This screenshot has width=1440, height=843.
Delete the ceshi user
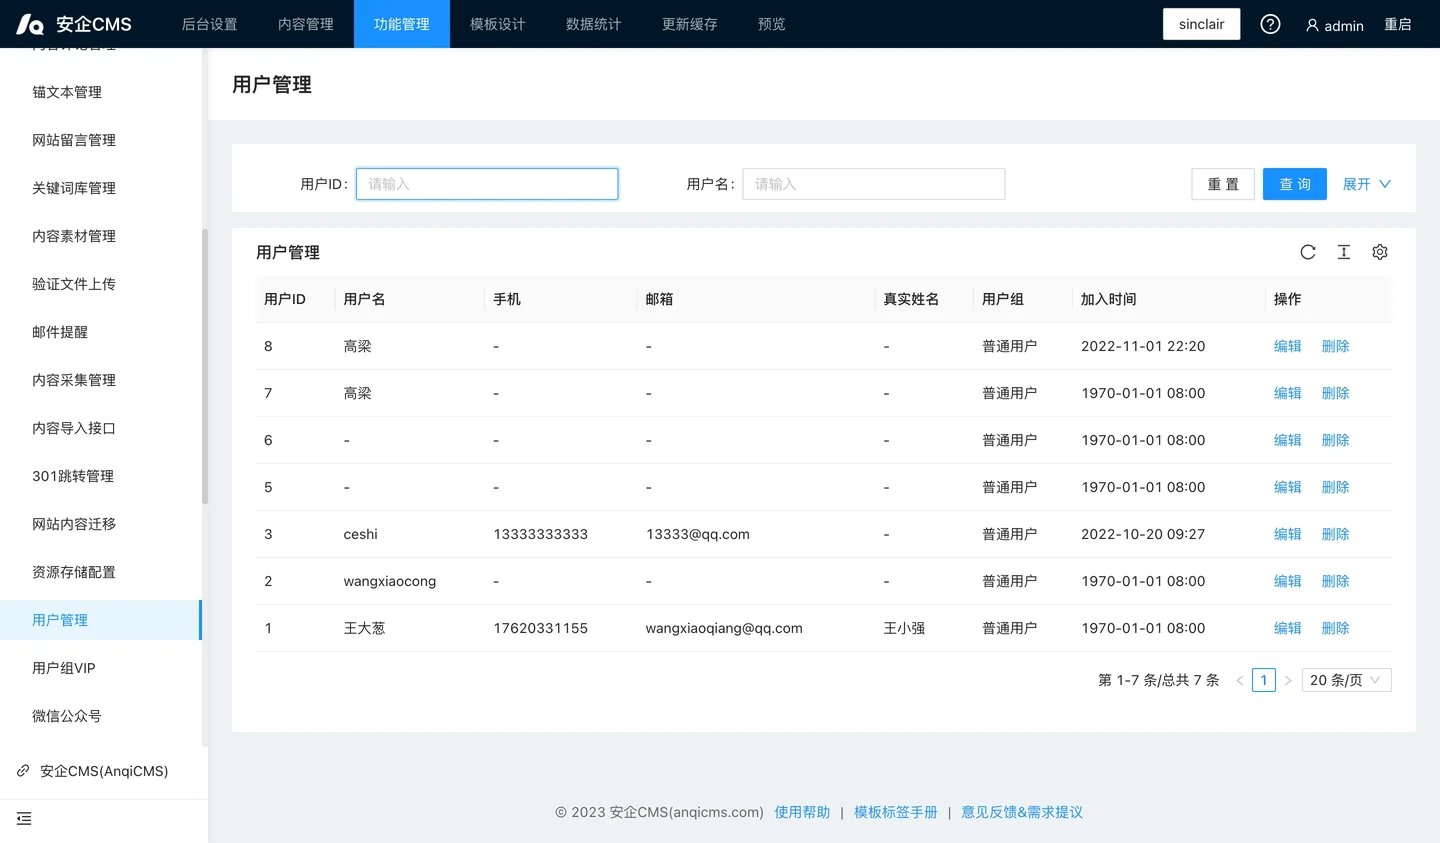1336,534
